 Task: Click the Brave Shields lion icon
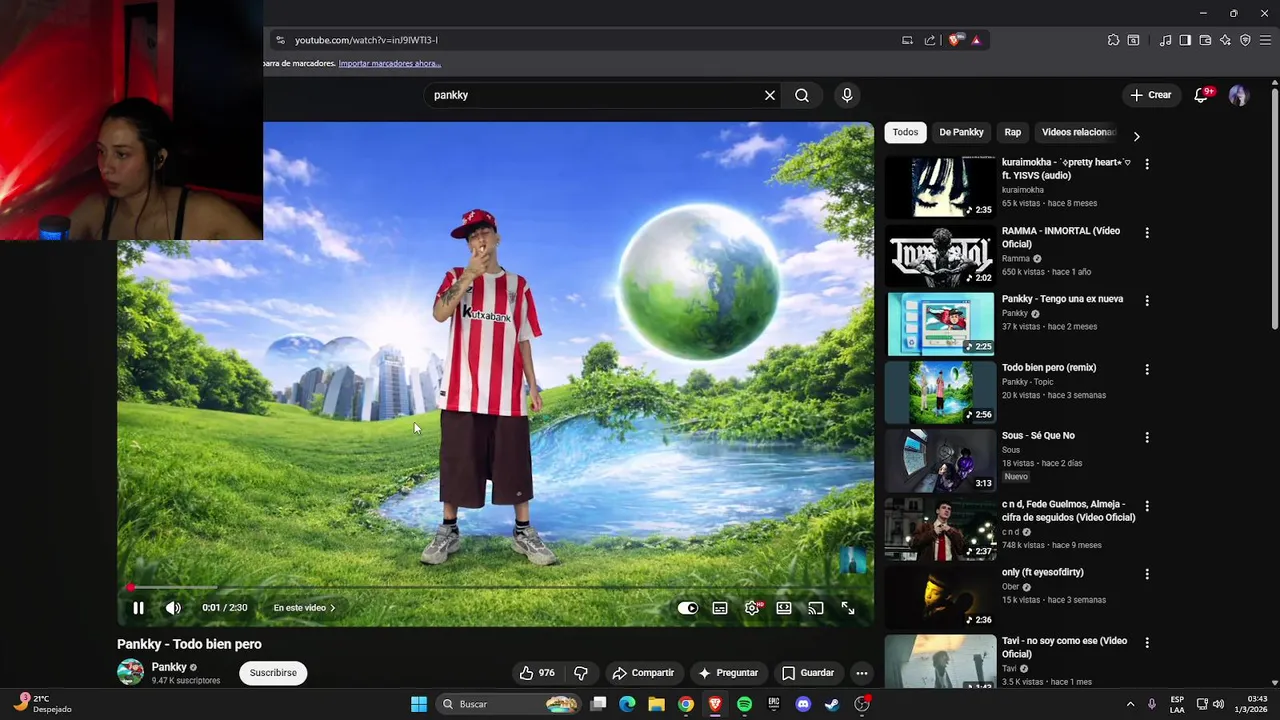(x=954, y=40)
